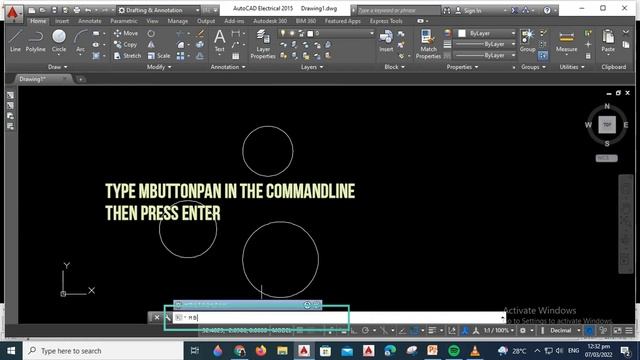640x360 pixels.
Task: Click the command line input field
Action: 339,317
